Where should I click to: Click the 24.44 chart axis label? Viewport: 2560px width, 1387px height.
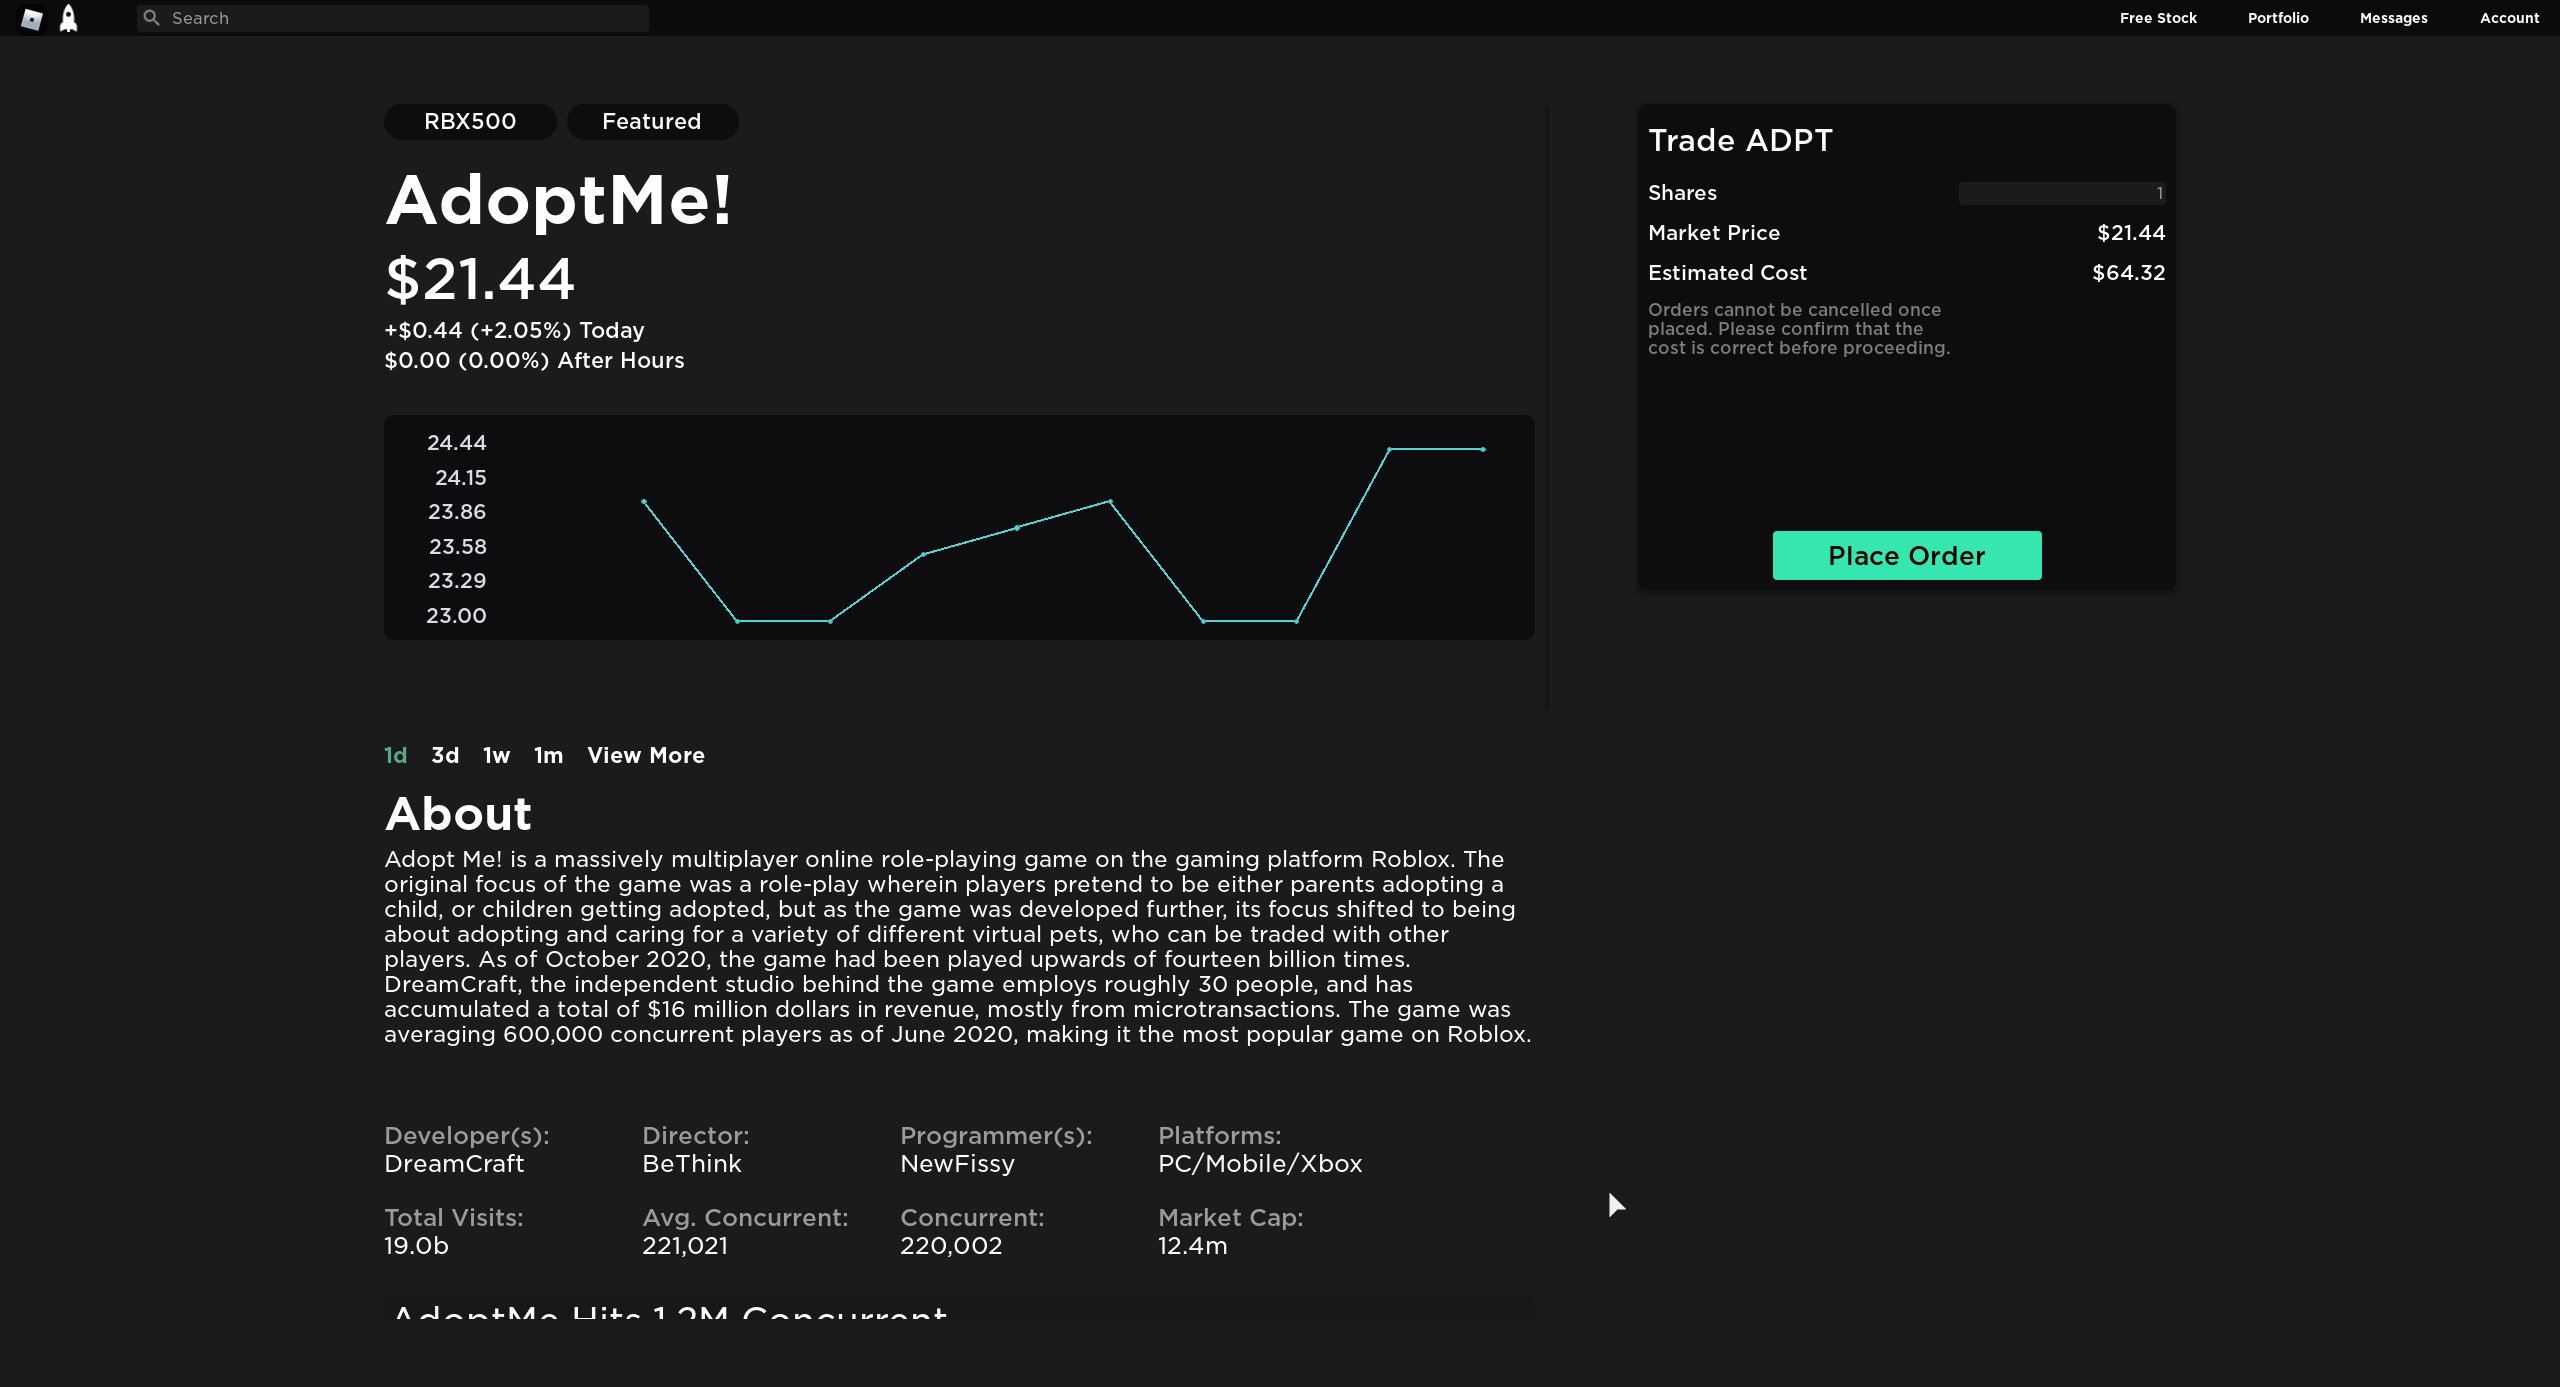coord(457,443)
